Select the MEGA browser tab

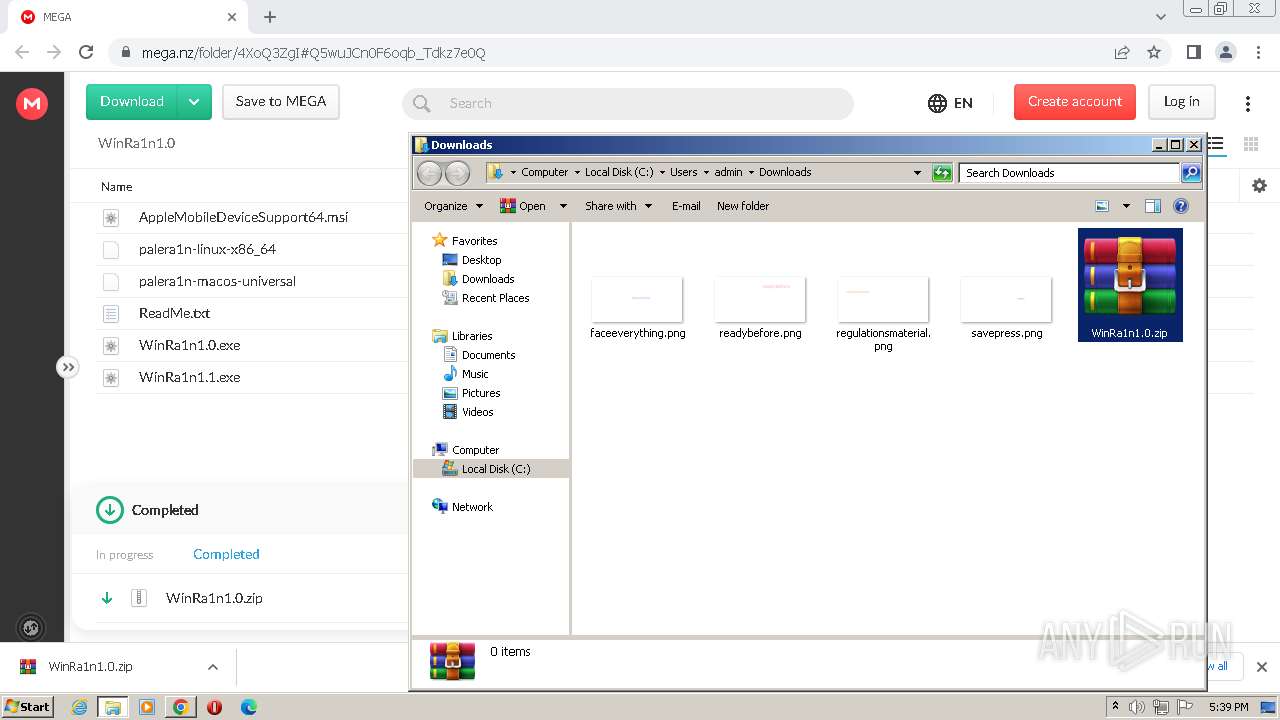(x=129, y=17)
